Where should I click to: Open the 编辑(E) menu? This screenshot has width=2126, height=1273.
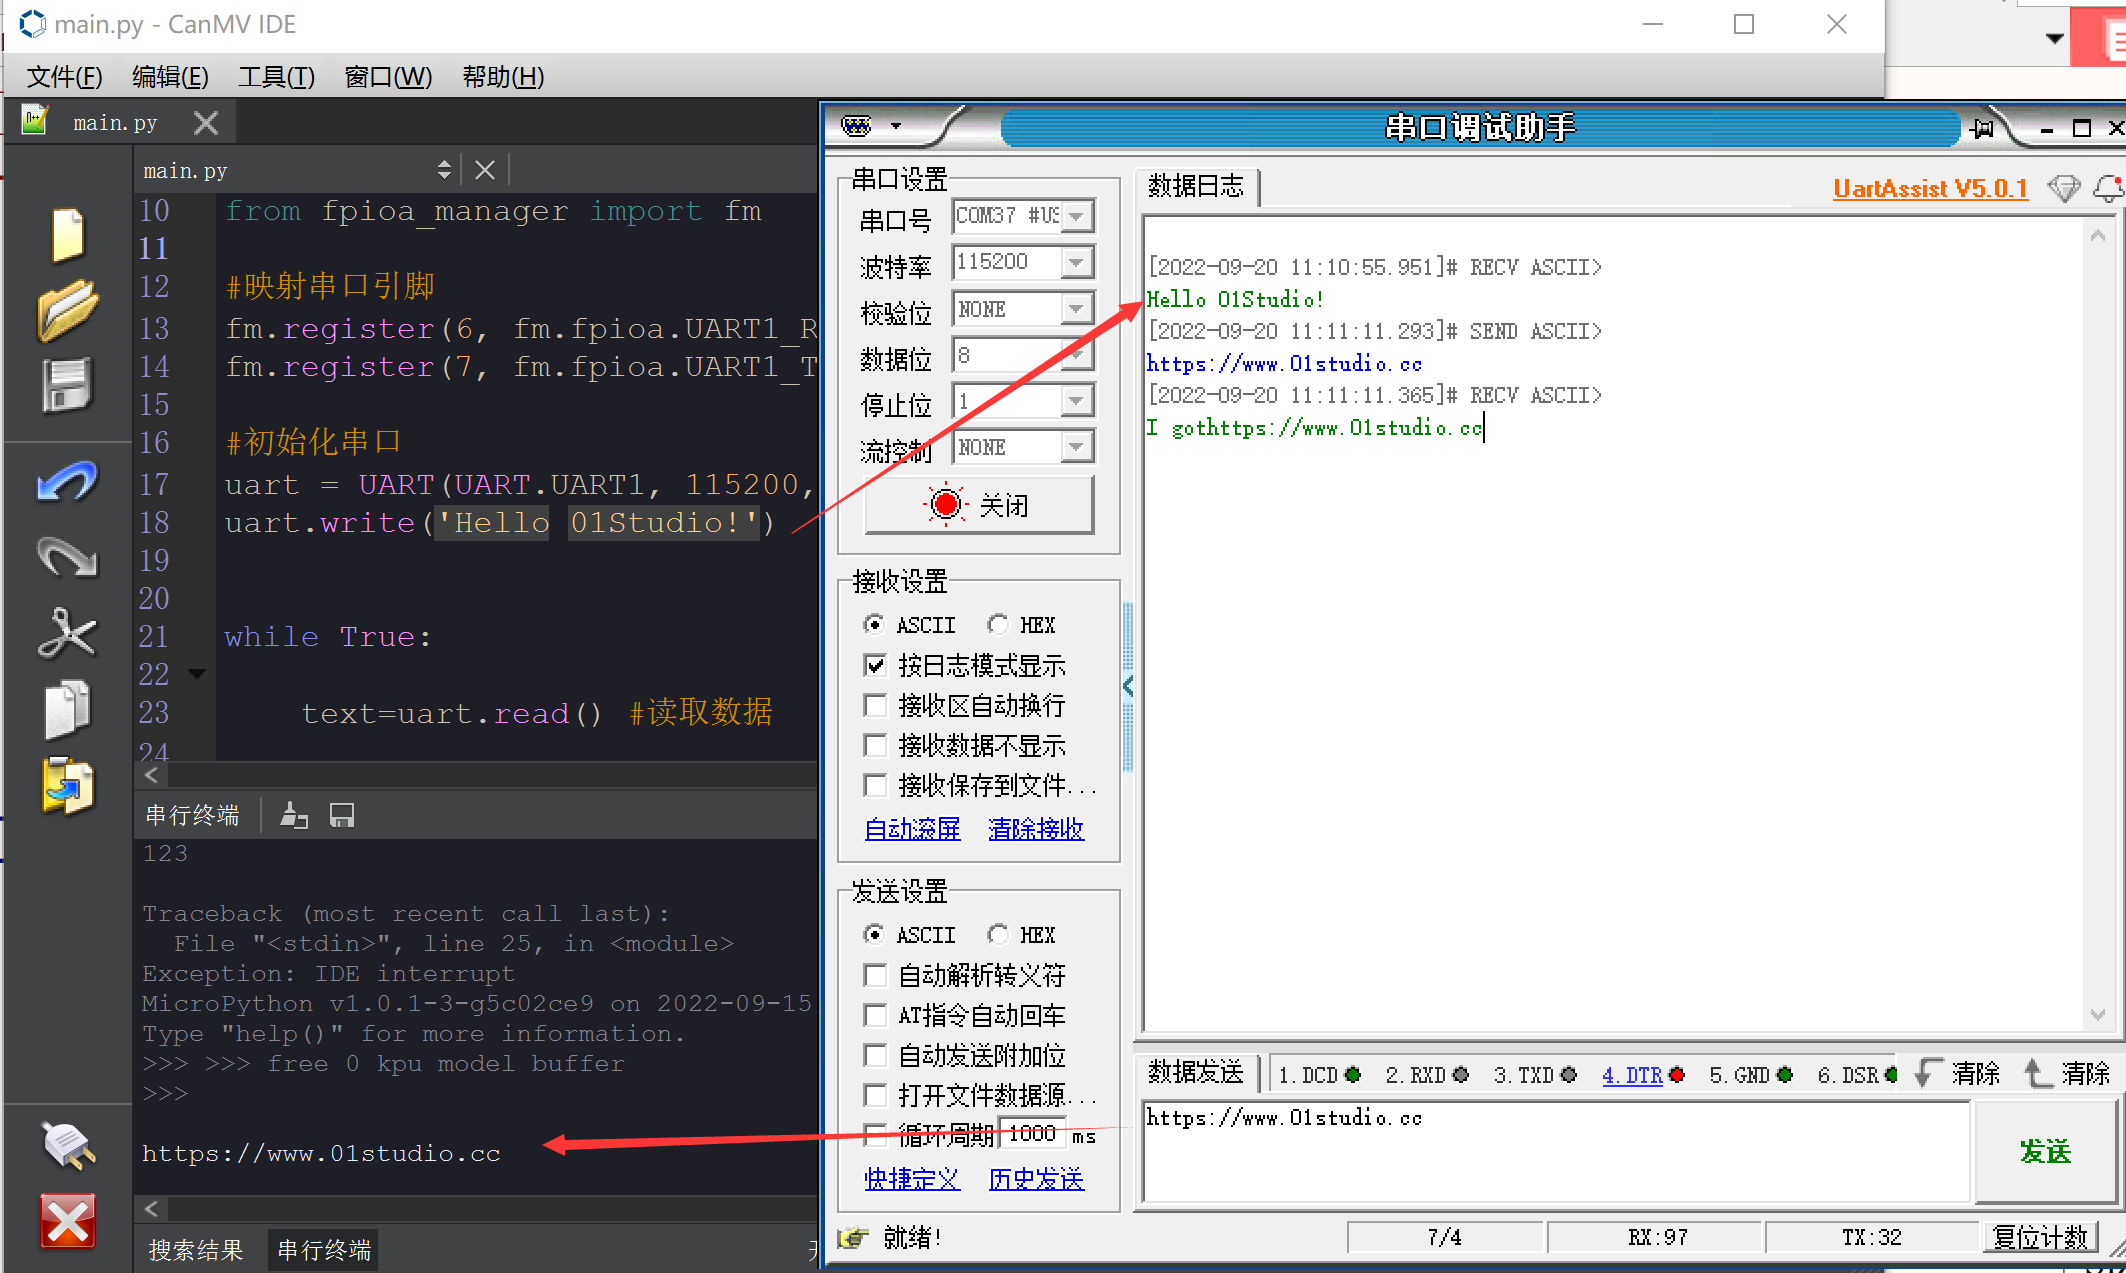(x=170, y=77)
